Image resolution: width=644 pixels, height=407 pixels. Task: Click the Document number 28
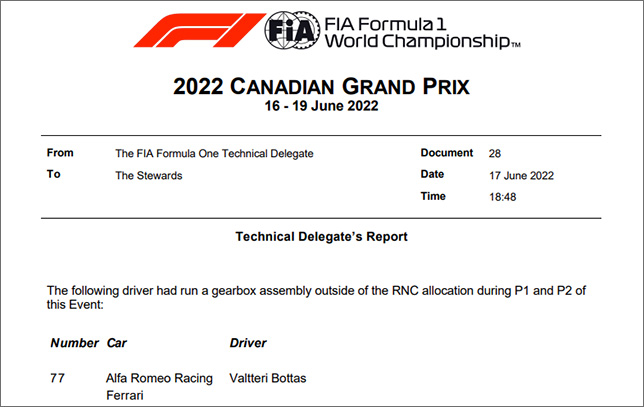coord(494,154)
